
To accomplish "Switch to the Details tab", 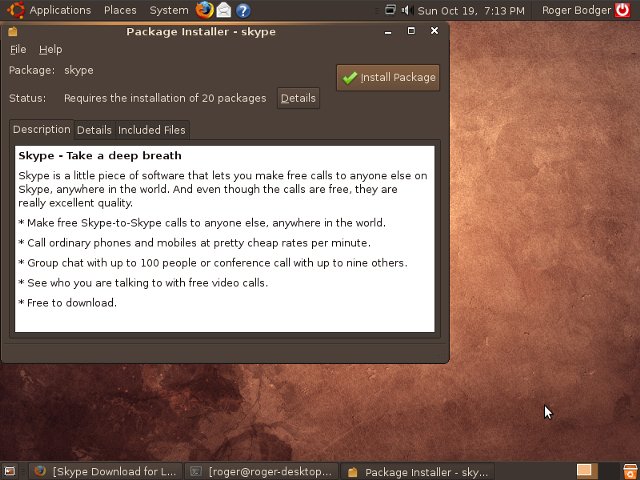I will click(94, 130).
